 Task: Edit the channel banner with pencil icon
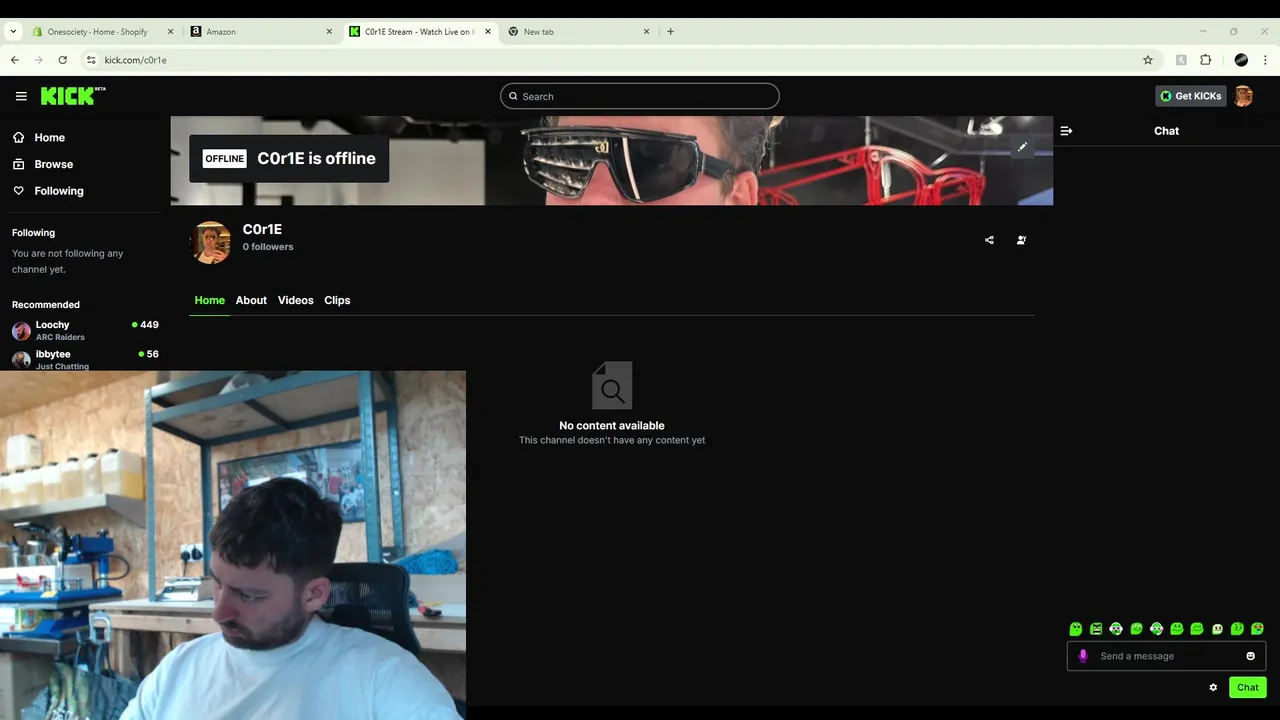(x=1022, y=147)
